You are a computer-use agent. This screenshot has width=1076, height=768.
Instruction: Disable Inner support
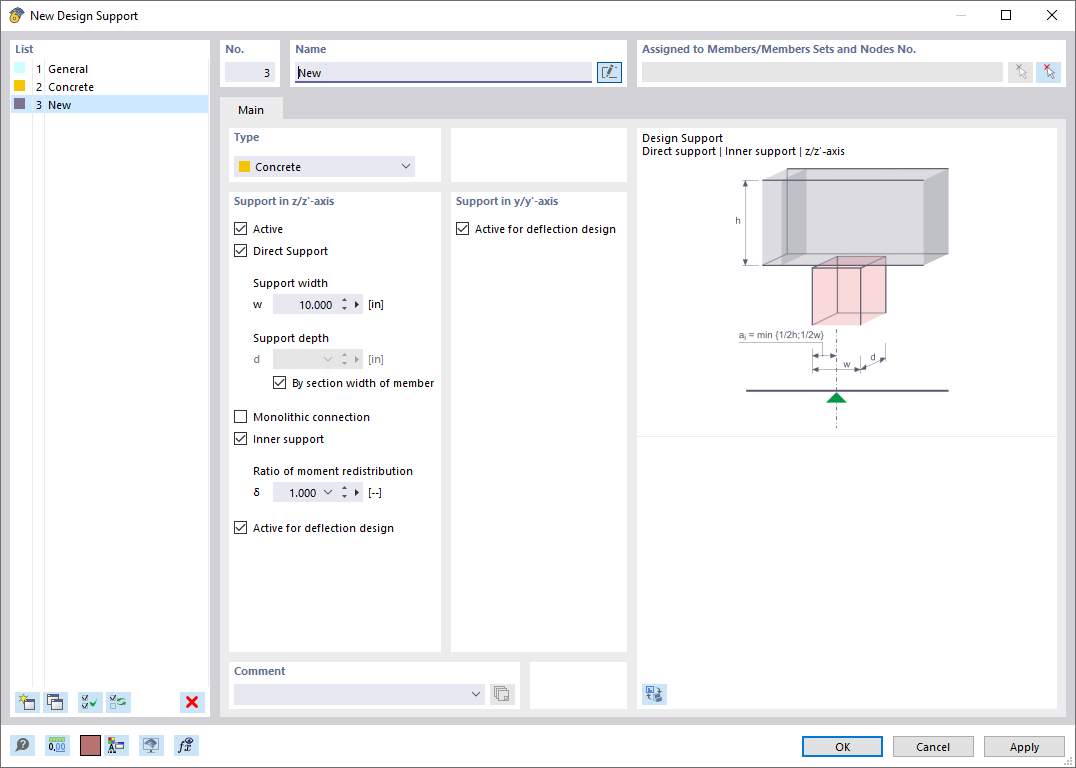point(240,439)
